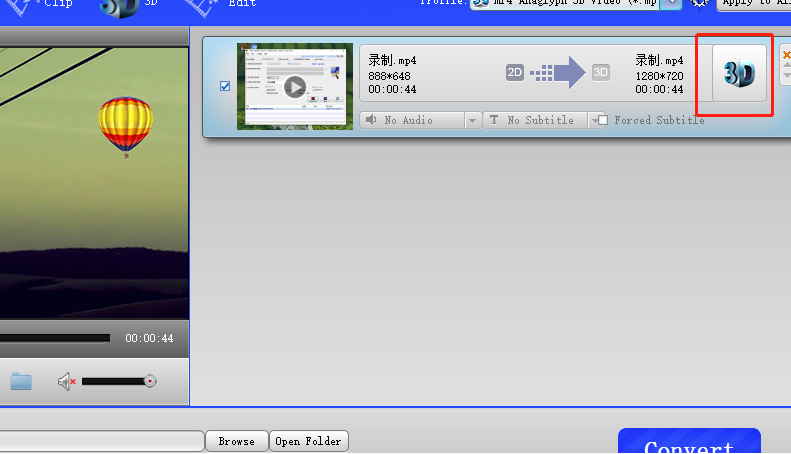Click the output file name 录制.mp4

click(659, 61)
